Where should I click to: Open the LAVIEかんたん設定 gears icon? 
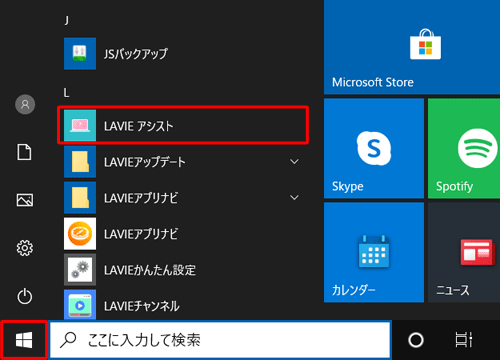[x=80, y=269]
